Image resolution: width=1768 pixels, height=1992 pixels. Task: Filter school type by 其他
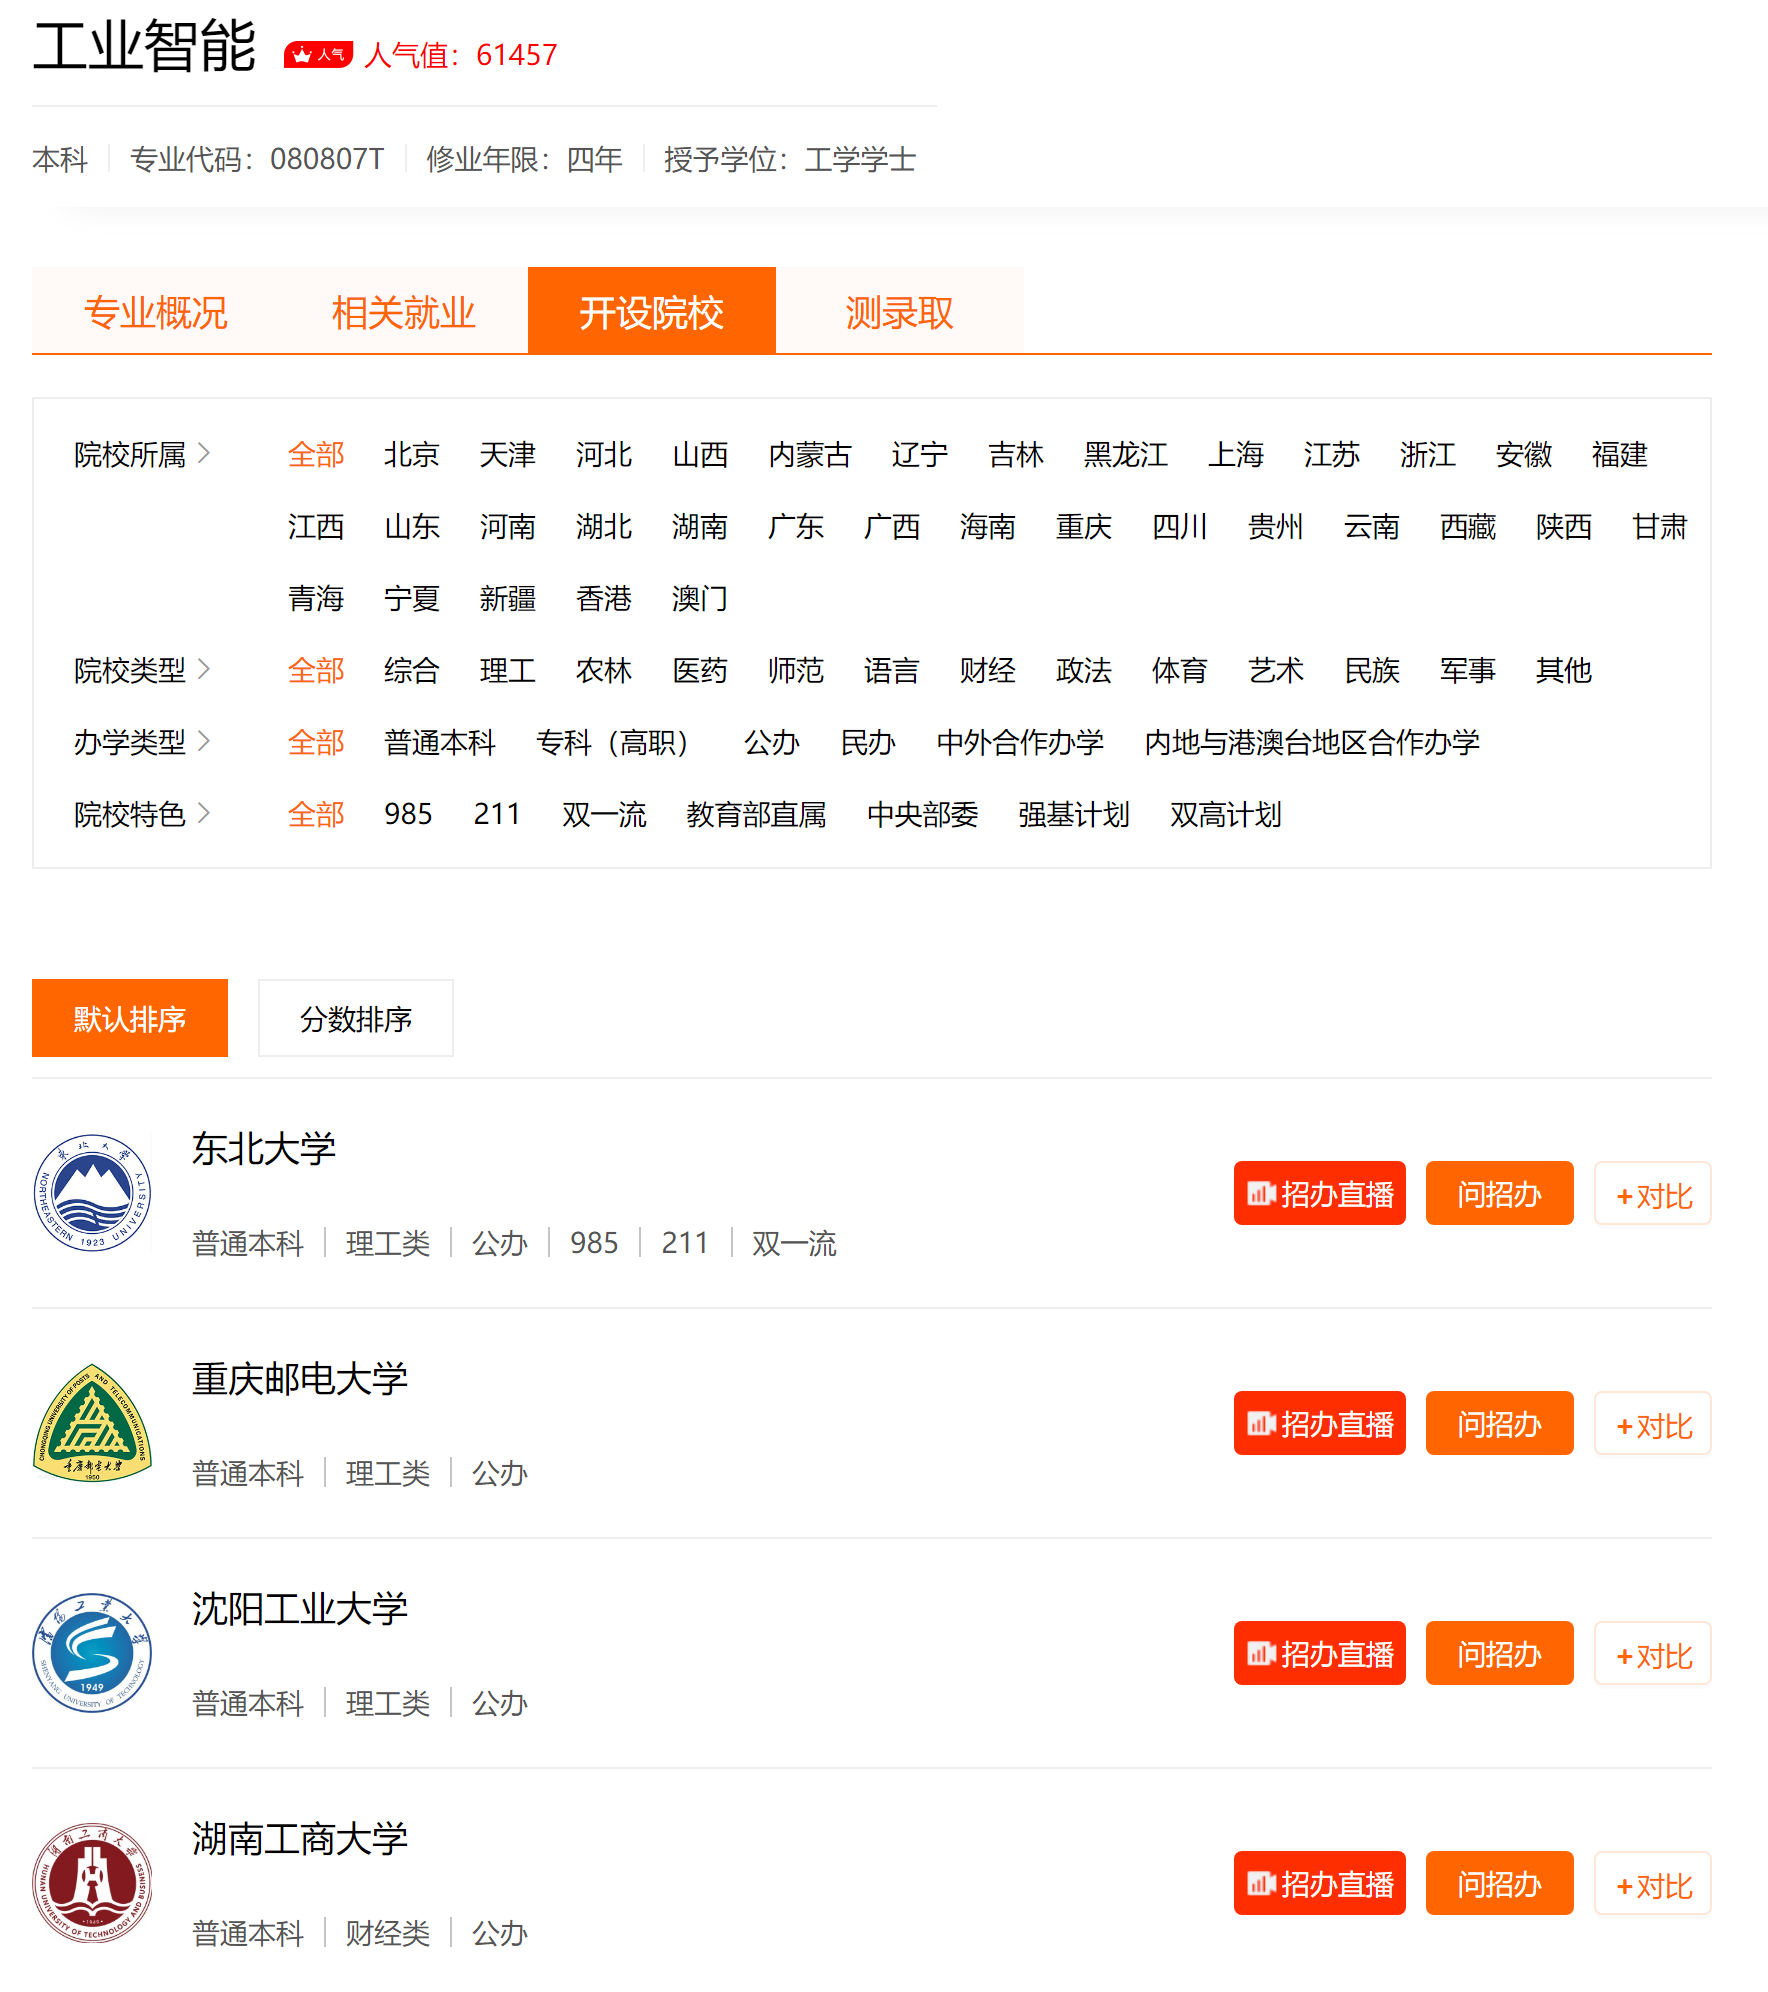[1564, 670]
